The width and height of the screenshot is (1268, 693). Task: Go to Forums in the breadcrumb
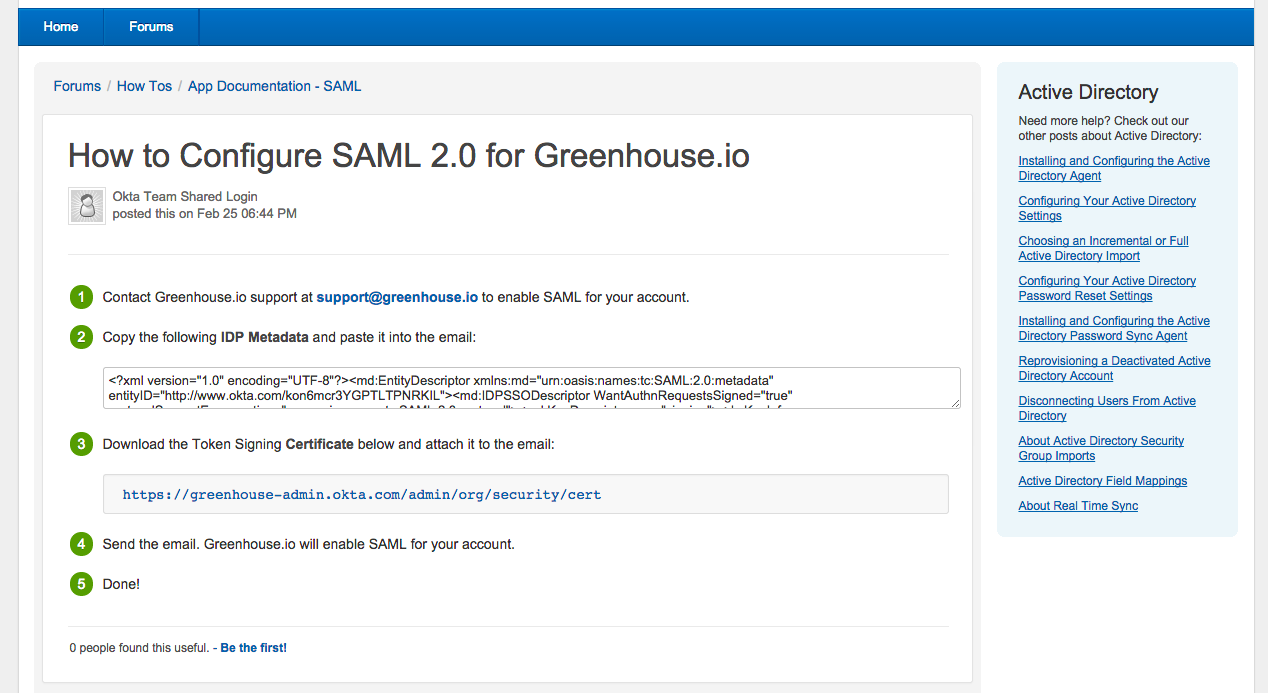(77, 86)
